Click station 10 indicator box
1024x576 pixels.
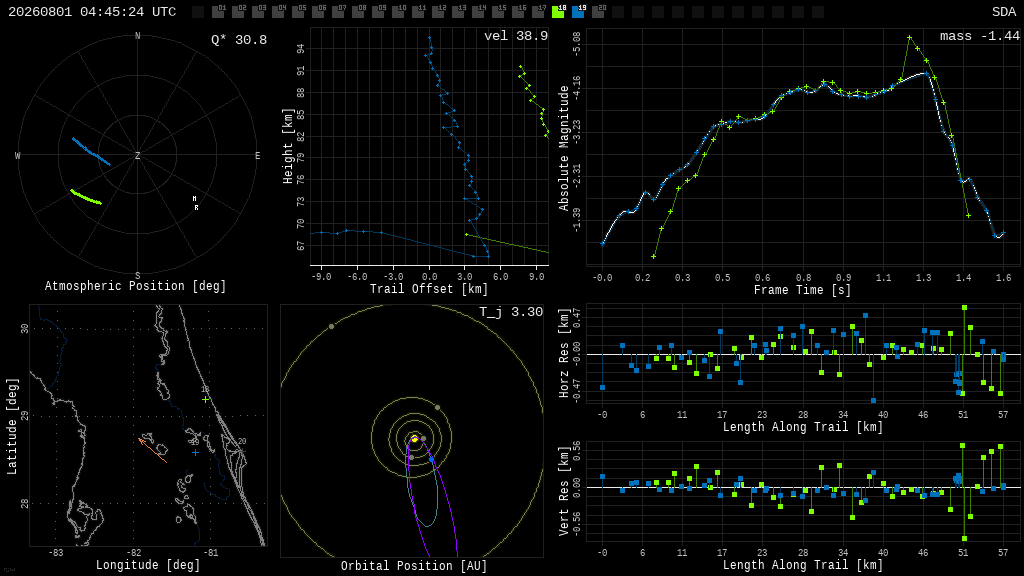coord(398,11)
